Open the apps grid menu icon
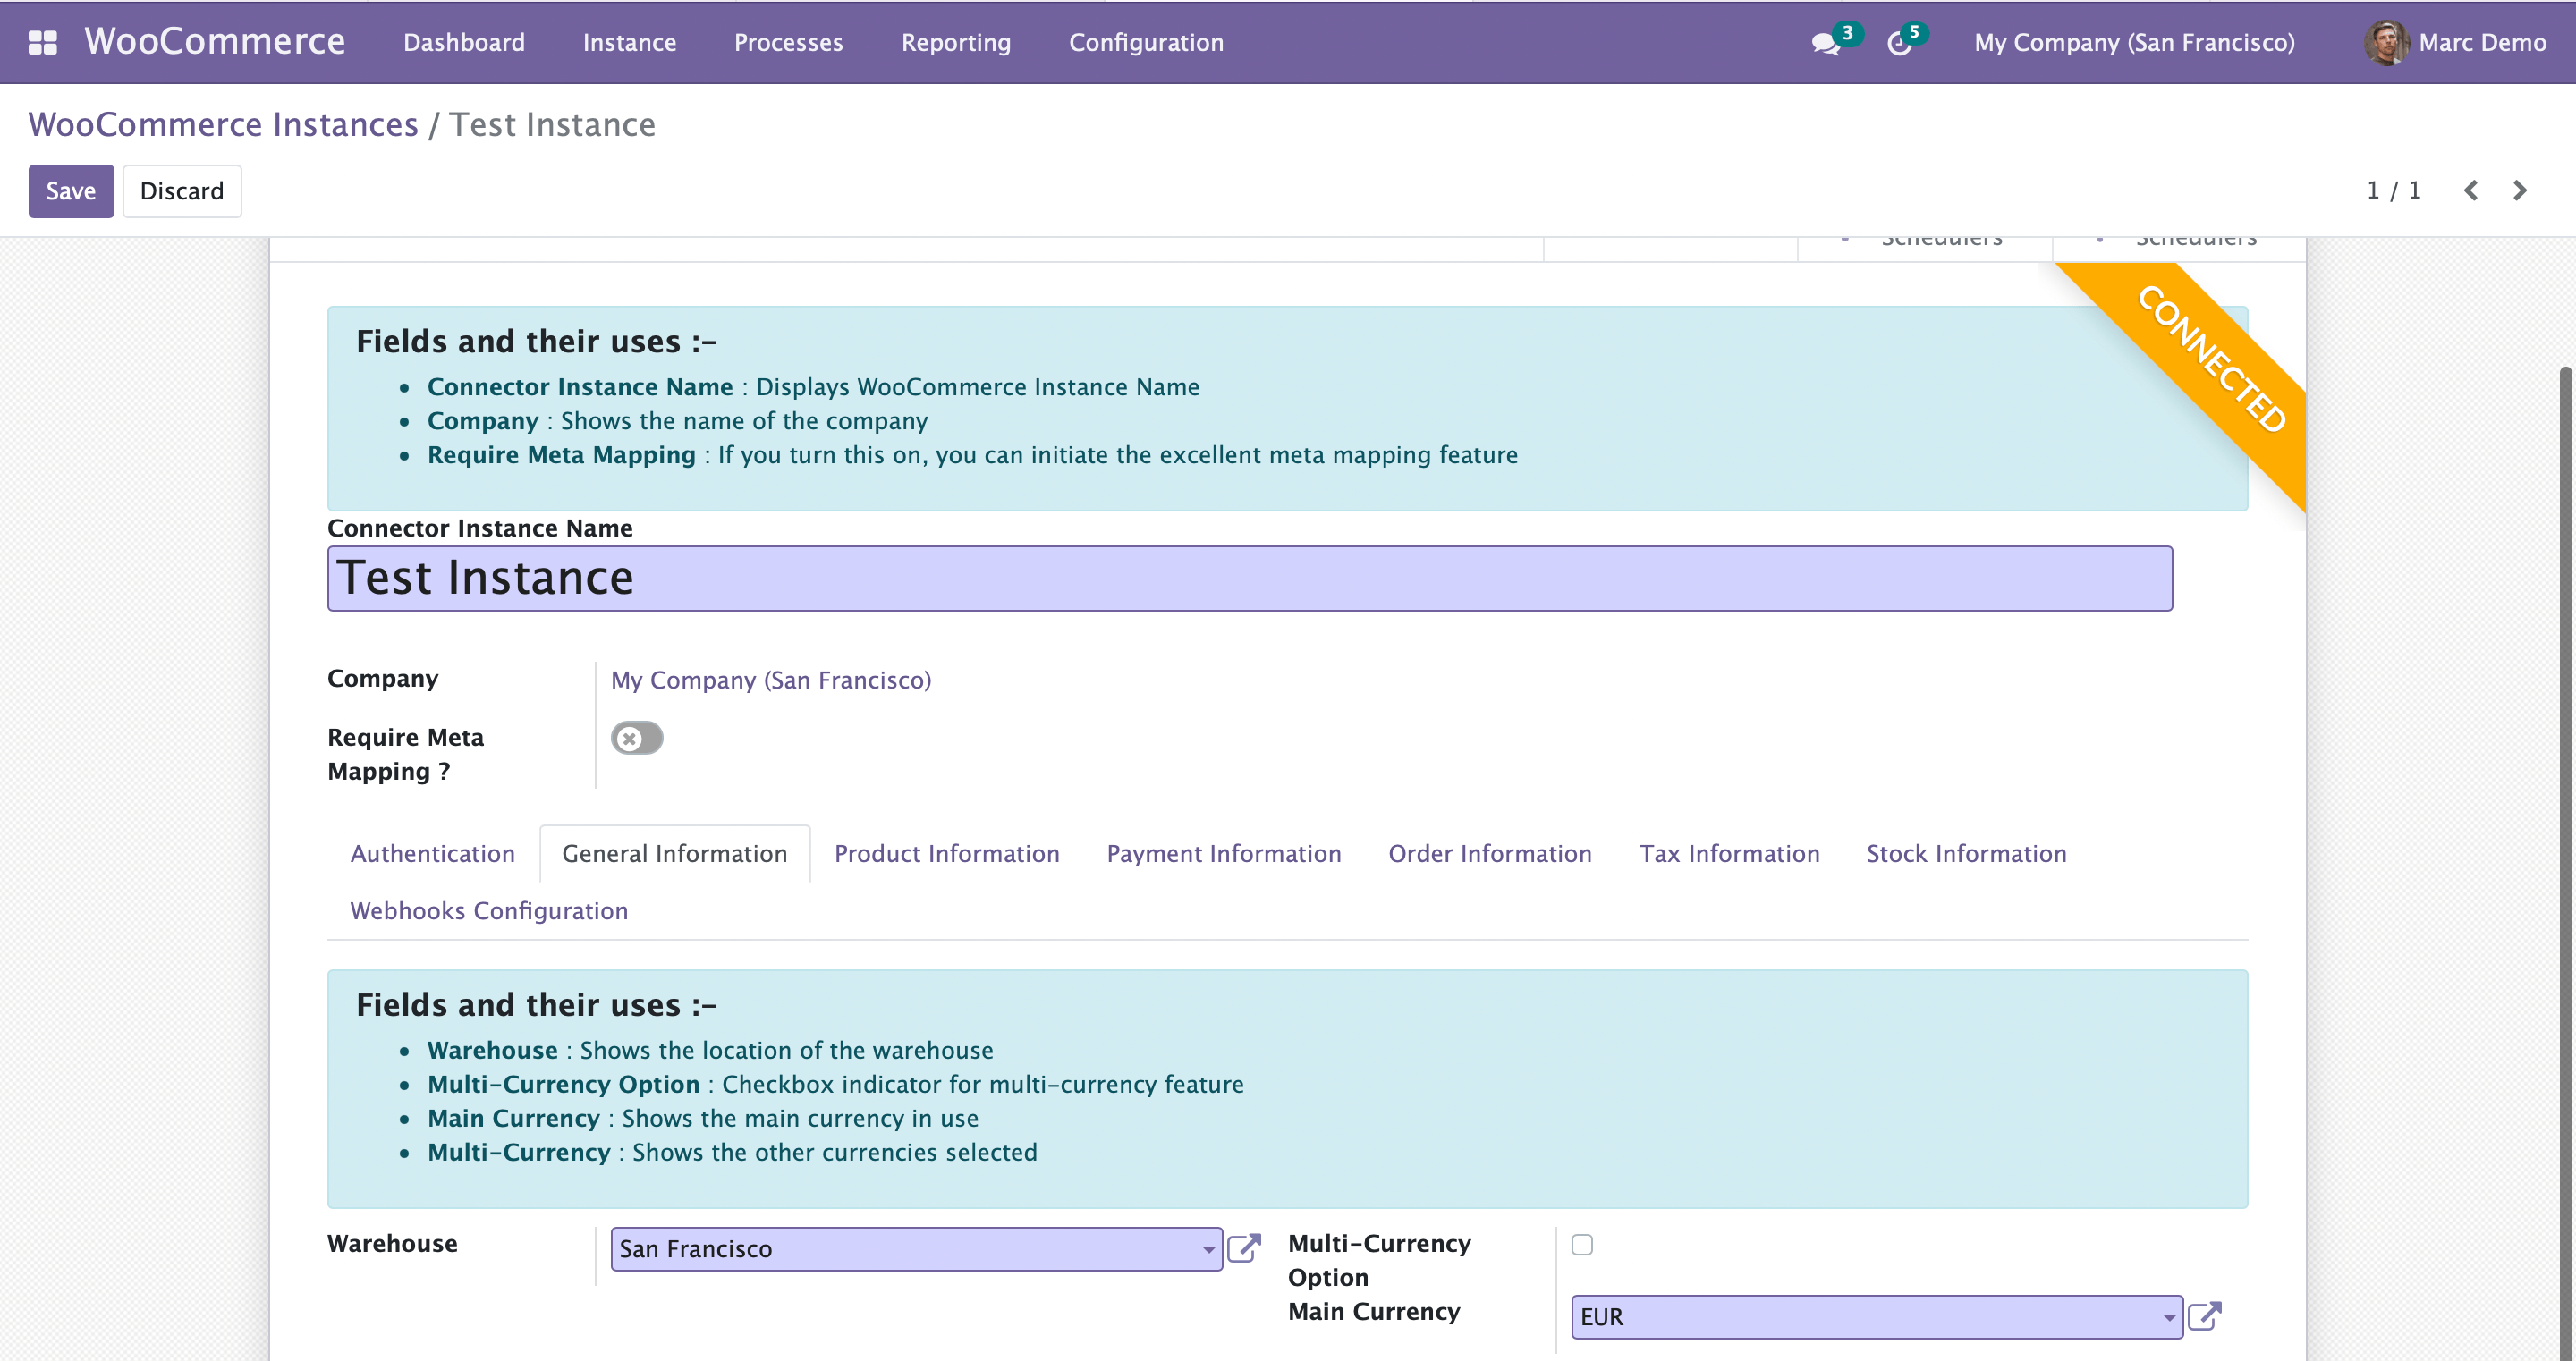 click(42, 42)
